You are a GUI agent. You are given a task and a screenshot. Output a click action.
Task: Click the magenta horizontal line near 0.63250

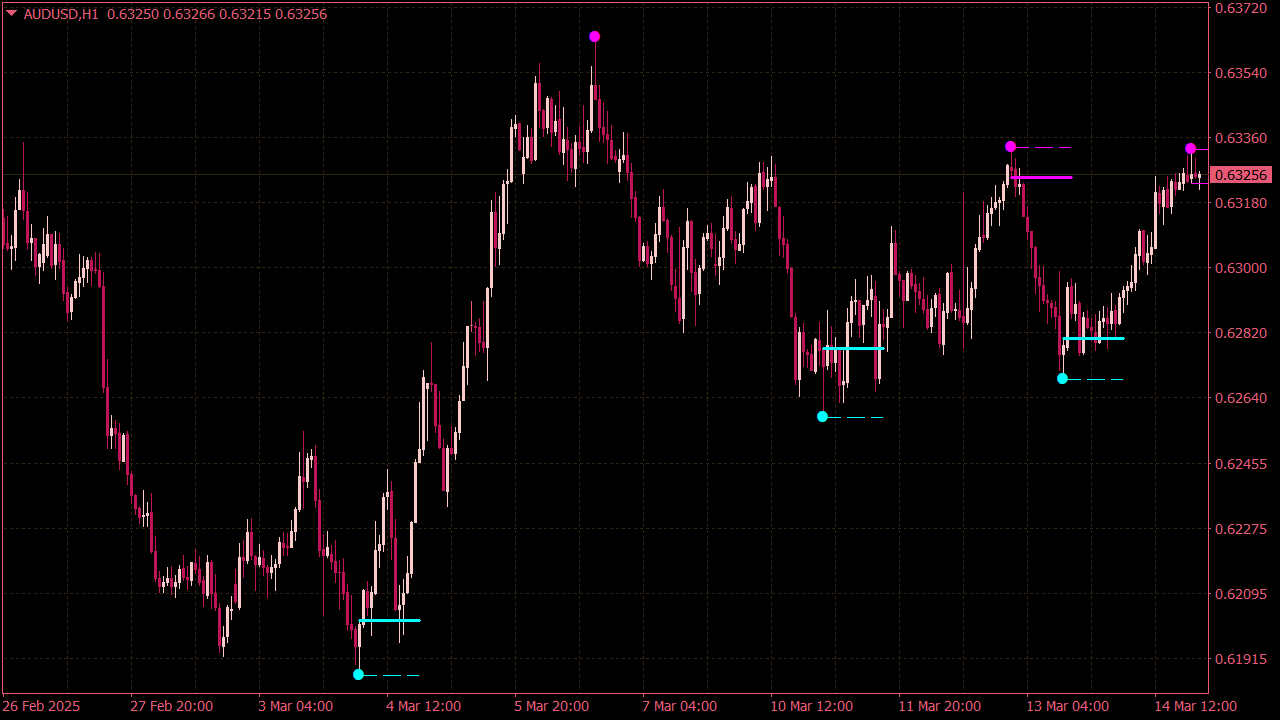click(1041, 178)
